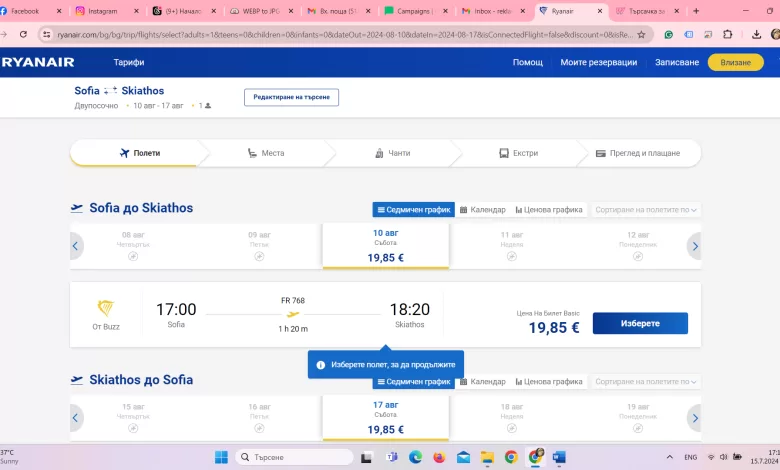Select the 12 авг date card
This screenshot has height=470, width=780.
pyautogui.click(x=638, y=246)
